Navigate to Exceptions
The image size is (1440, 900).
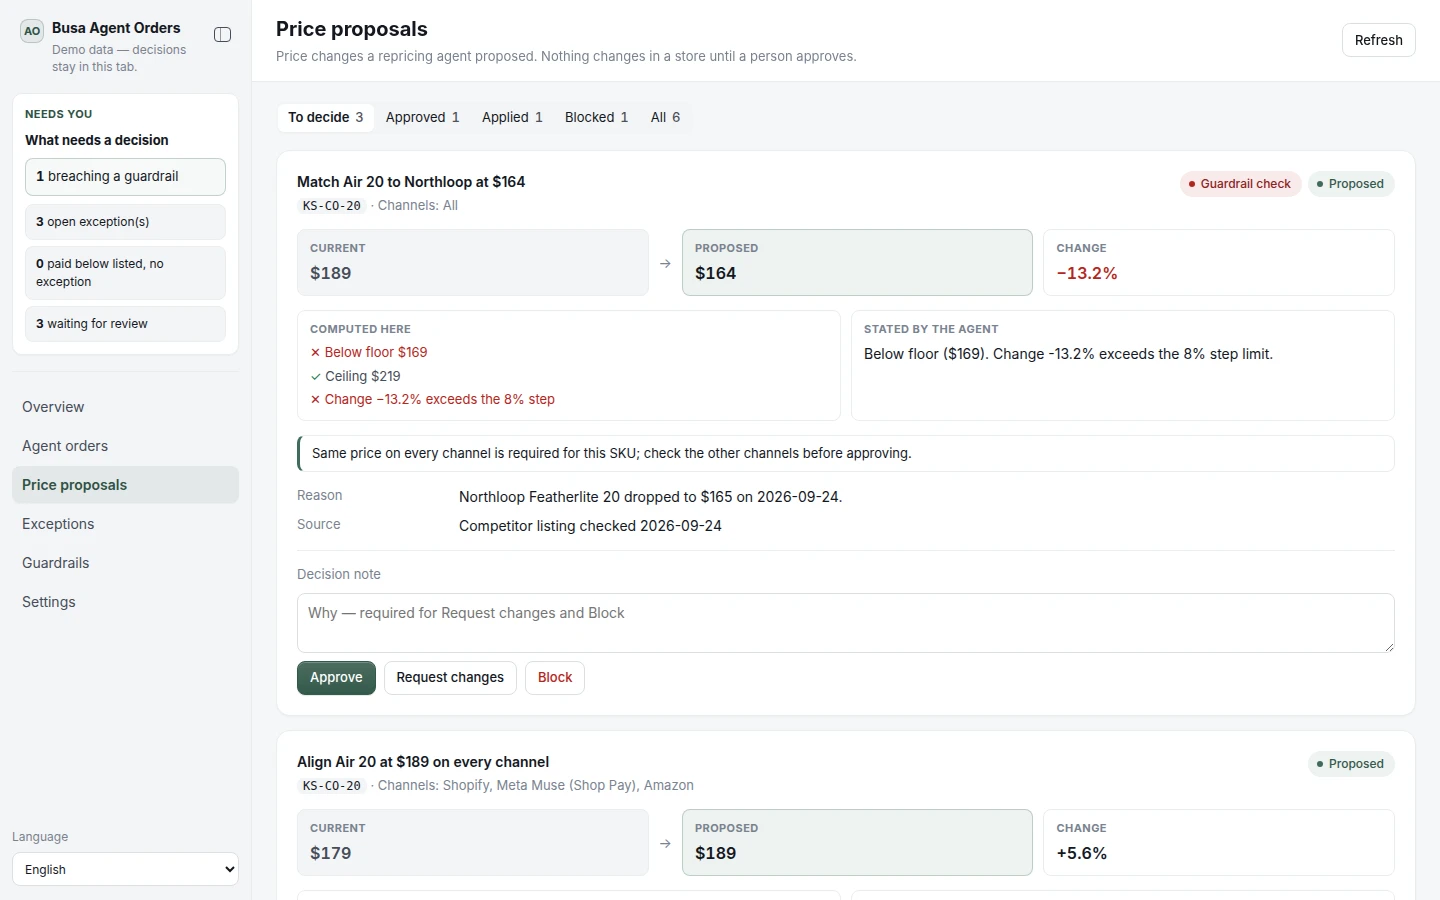point(125,524)
